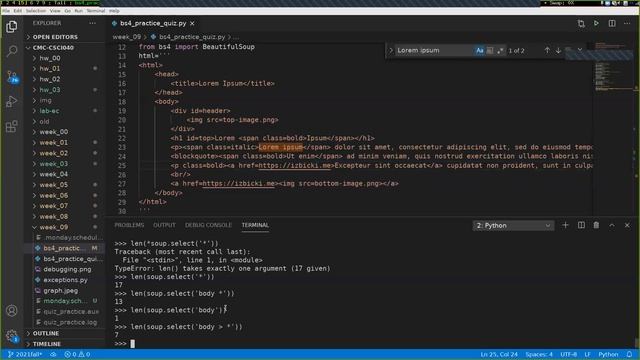Open debugging.png in the explorer
640x360 pixels.
[x=67, y=269]
